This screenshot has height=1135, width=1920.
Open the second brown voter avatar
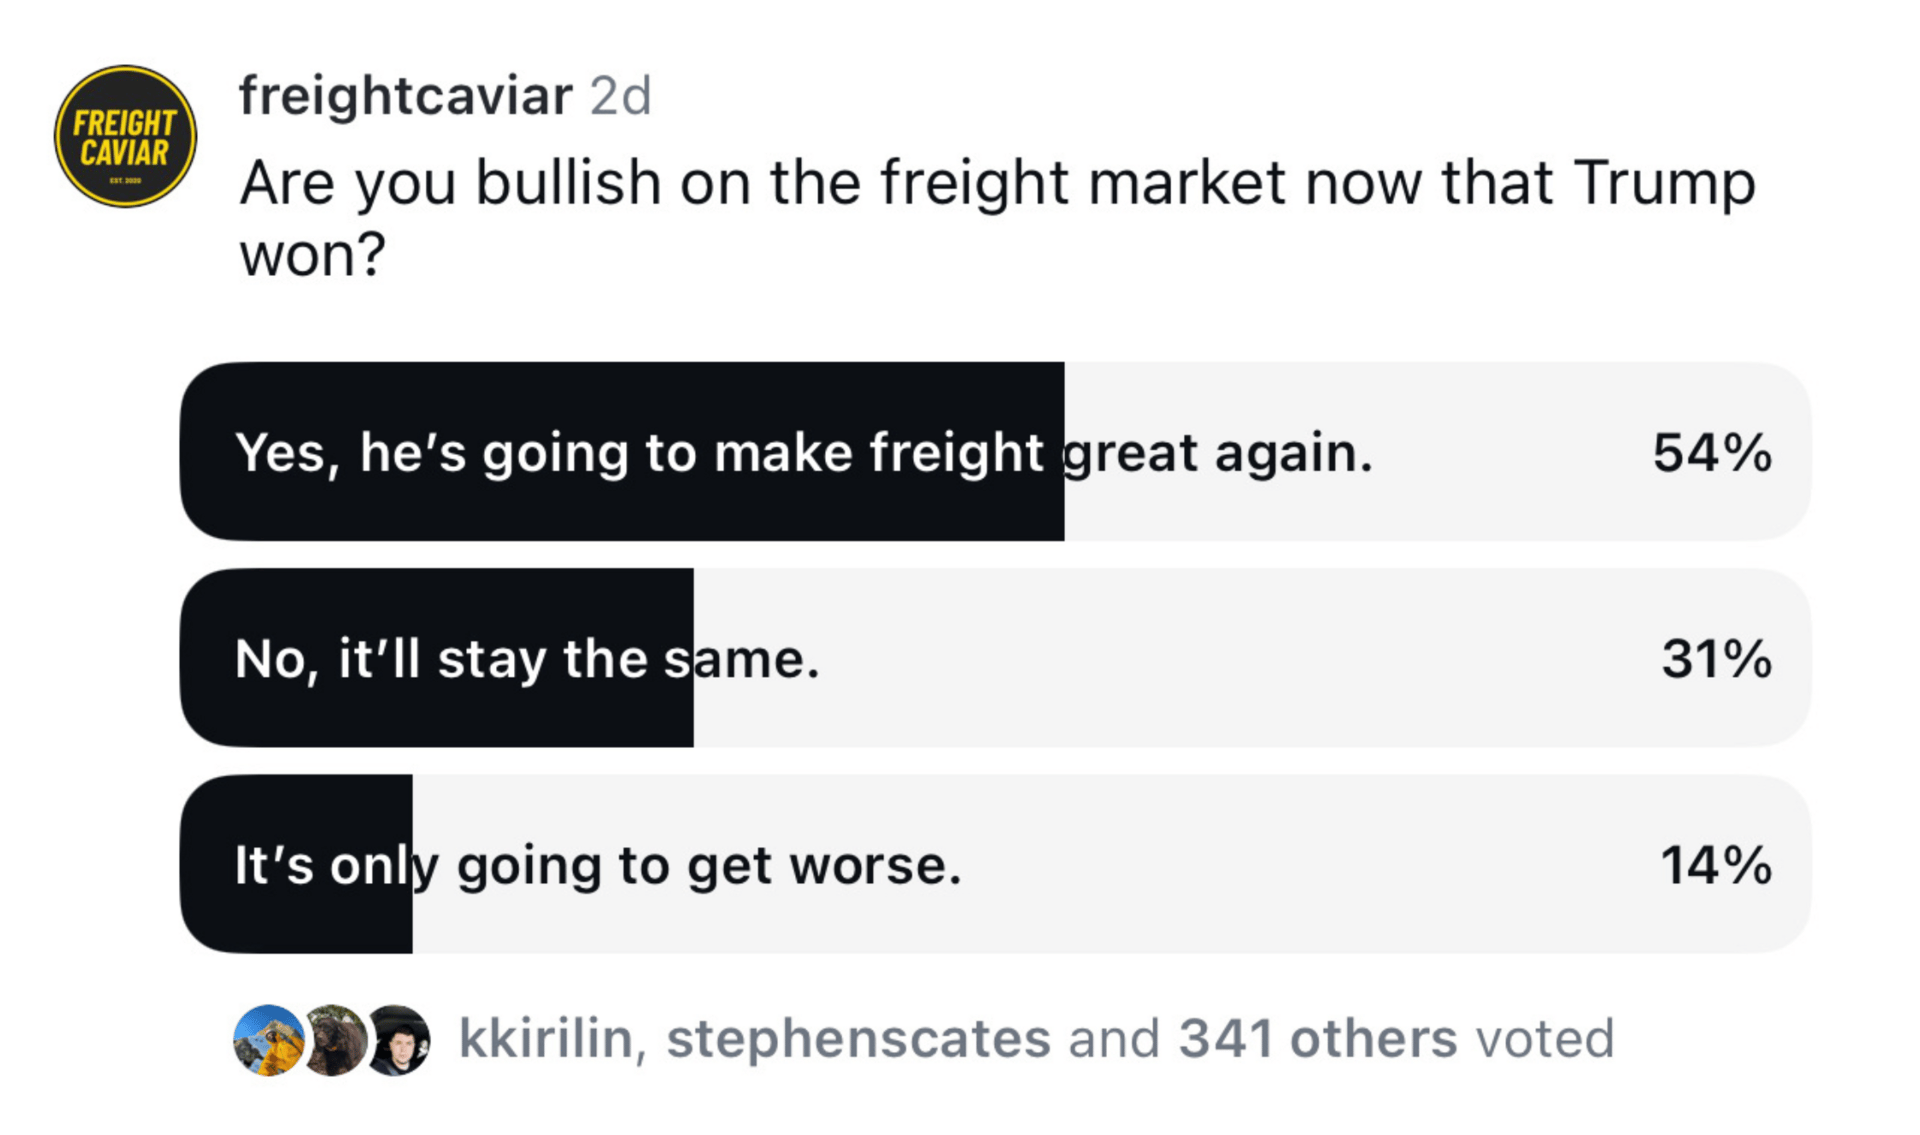[x=334, y=1040]
